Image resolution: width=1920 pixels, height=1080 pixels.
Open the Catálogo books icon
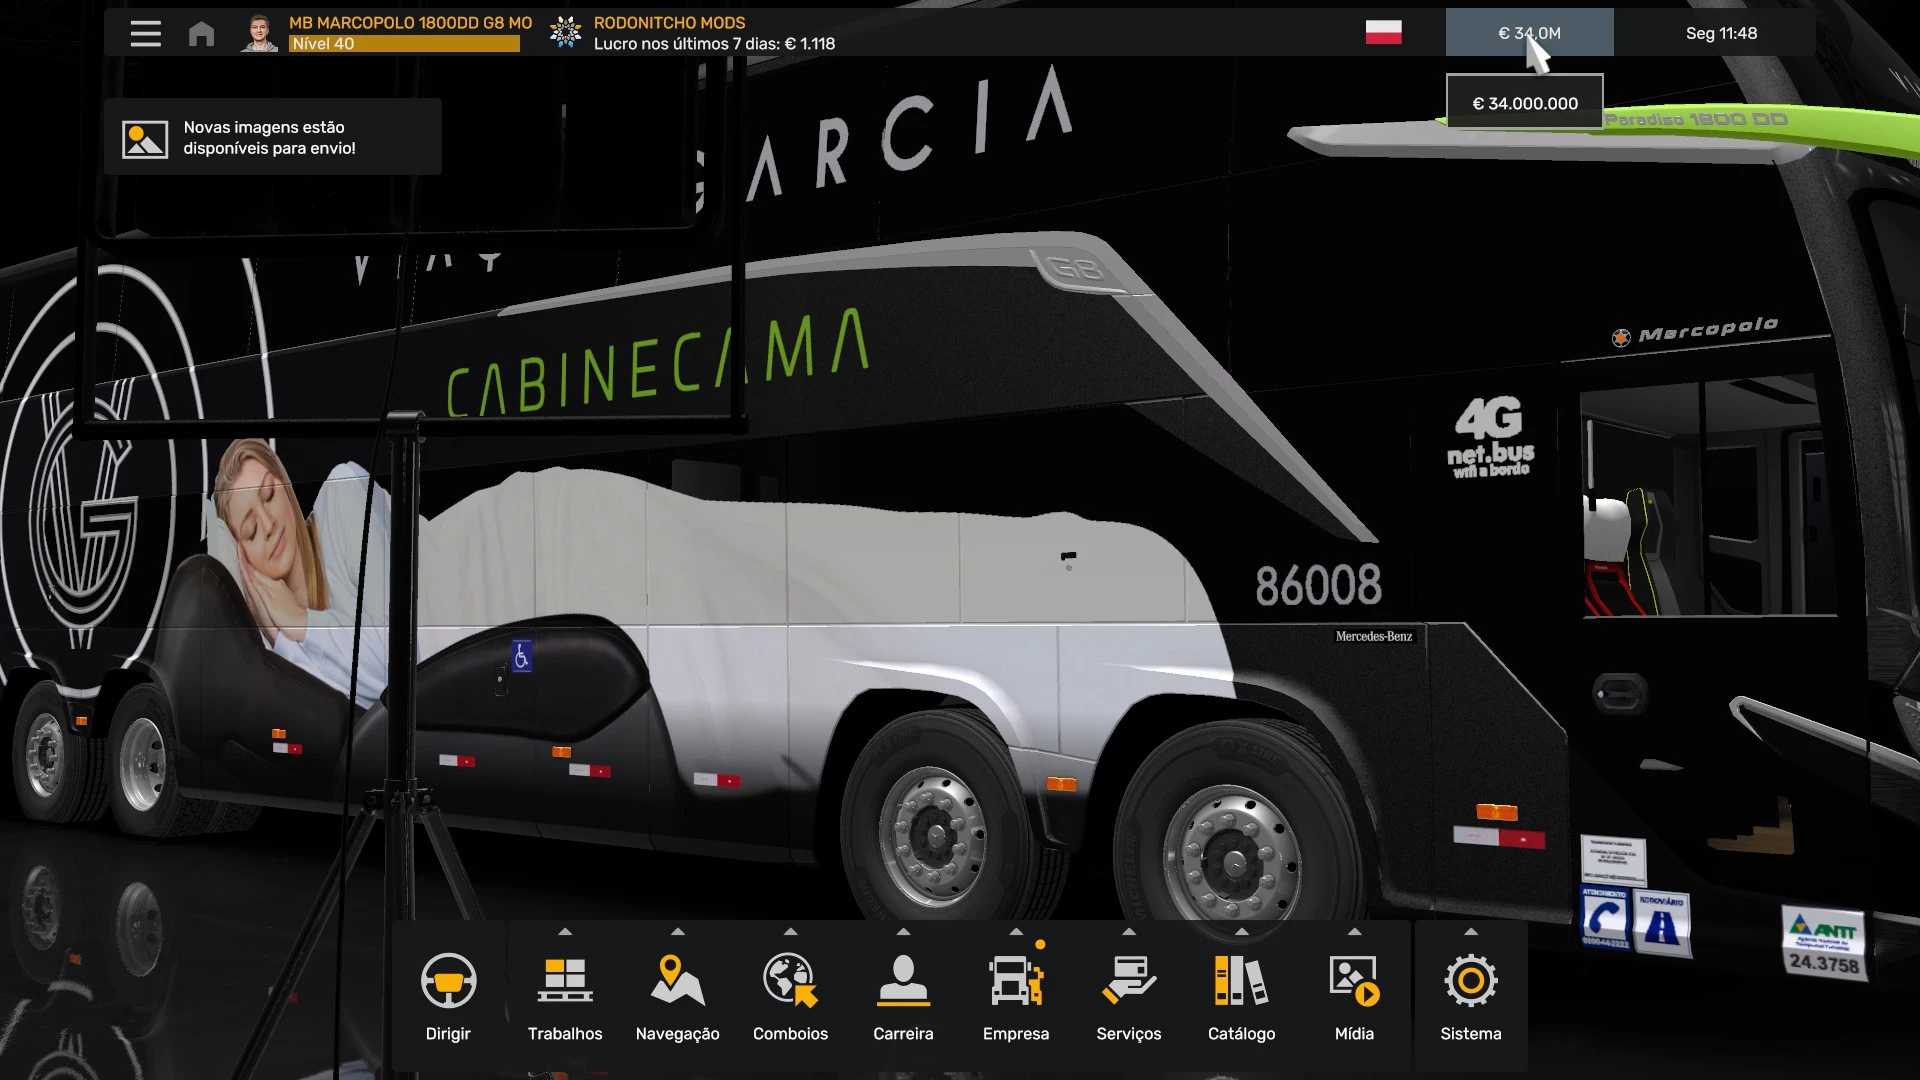pyautogui.click(x=1241, y=980)
